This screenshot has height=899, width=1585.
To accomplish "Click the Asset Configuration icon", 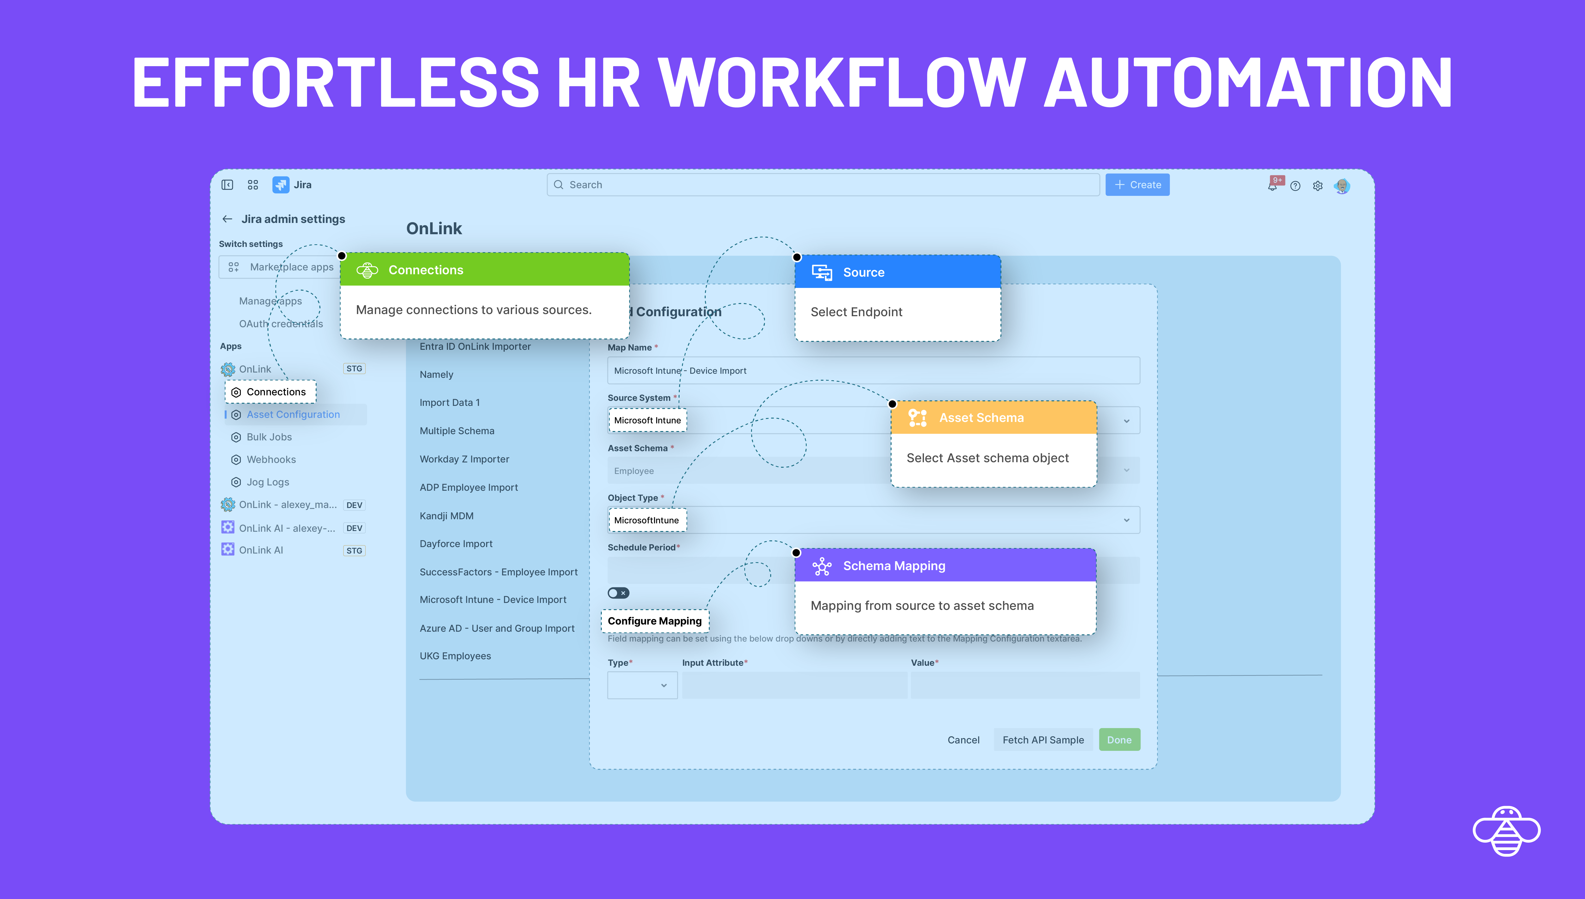I will point(236,415).
